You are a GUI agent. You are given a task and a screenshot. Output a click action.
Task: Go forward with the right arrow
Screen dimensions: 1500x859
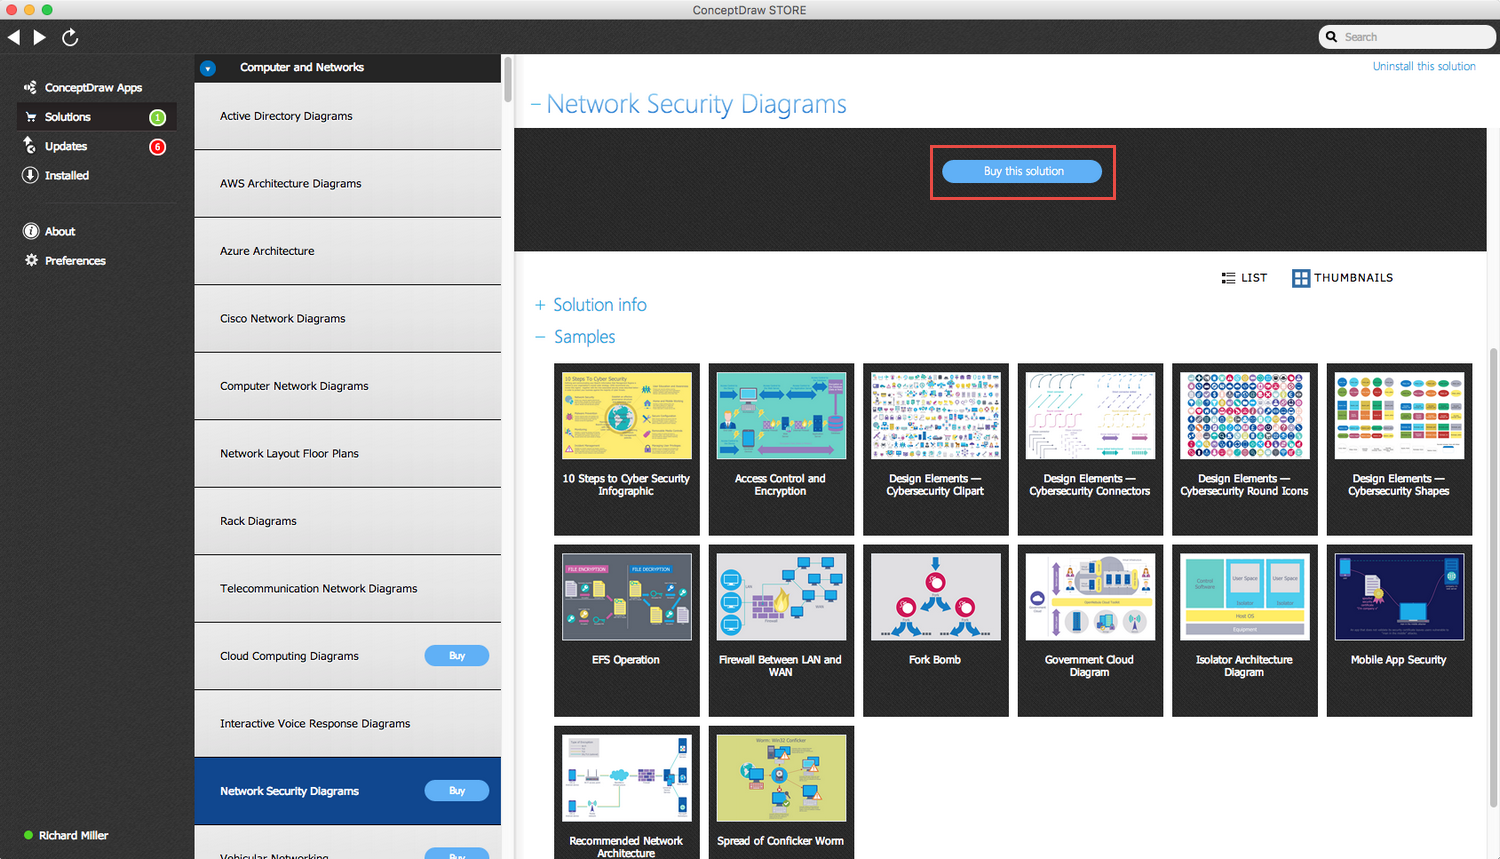[40, 37]
